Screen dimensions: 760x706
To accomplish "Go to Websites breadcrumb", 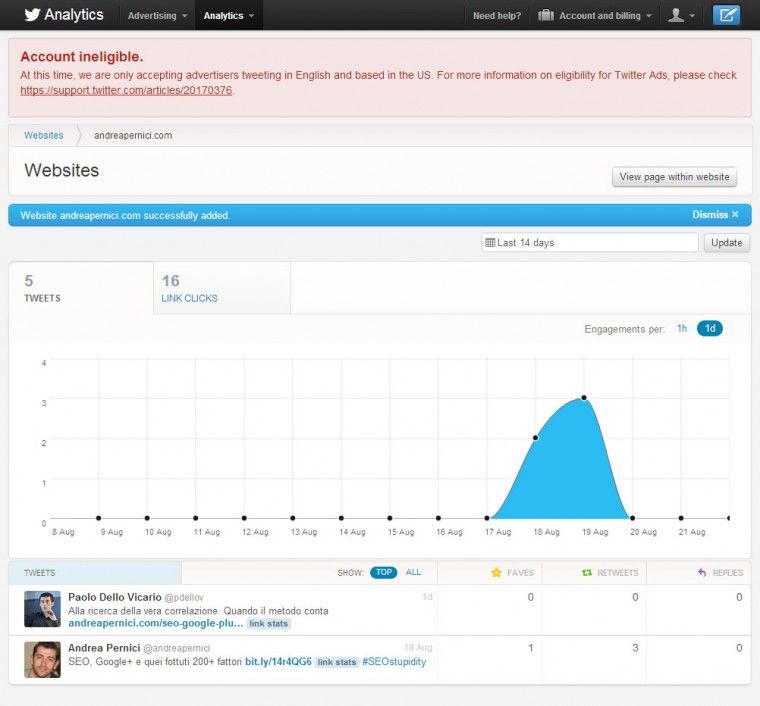I will [x=44, y=135].
